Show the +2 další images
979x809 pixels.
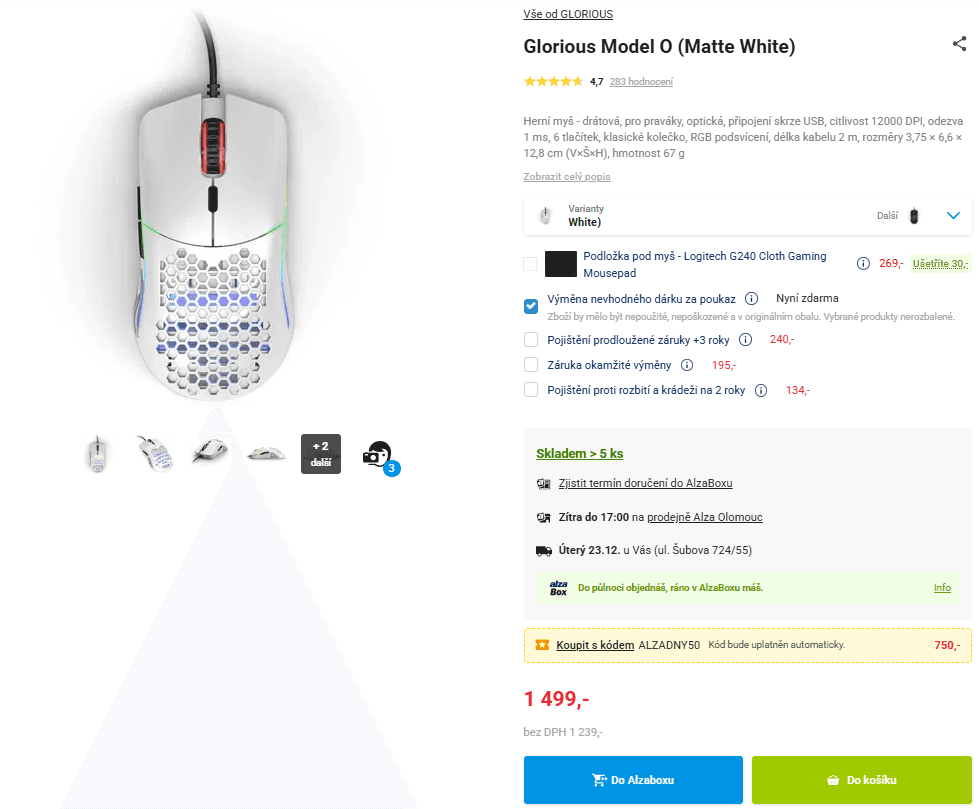pos(321,454)
